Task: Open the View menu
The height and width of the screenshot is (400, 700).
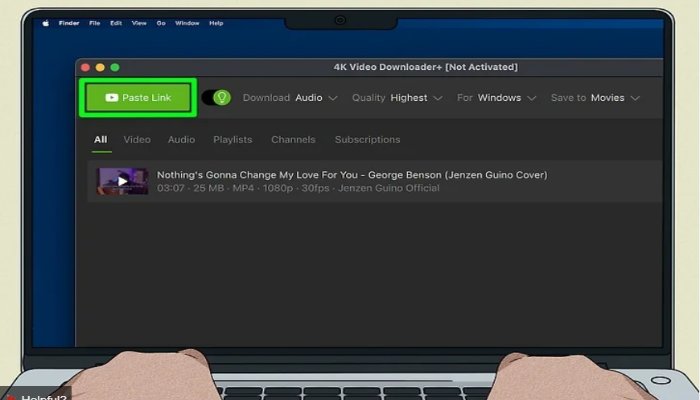Action: [139, 23]
